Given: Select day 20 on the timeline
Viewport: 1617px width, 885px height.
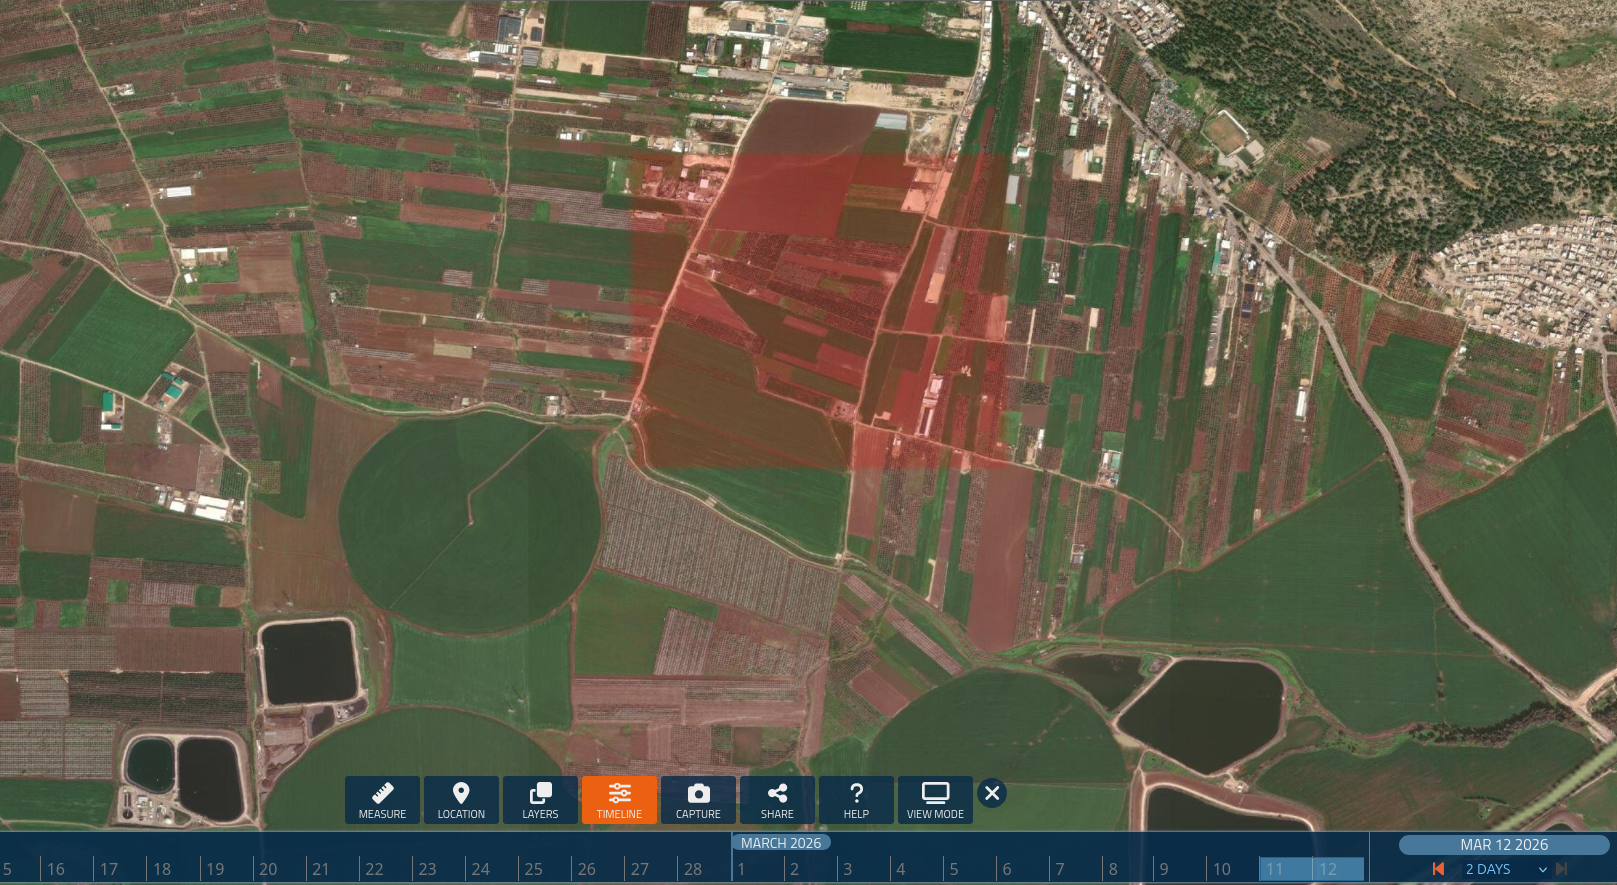Looking at the screenshot, I should pos(268,869).
